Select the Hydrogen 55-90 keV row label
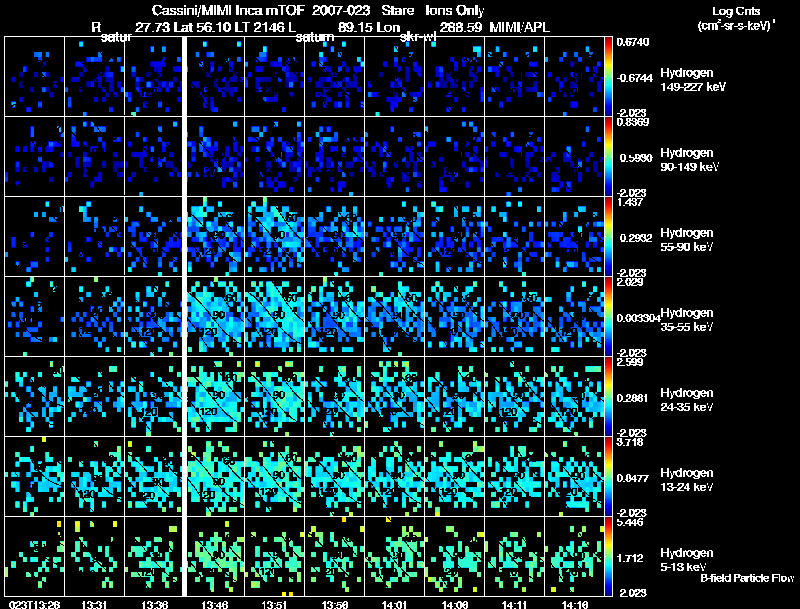 [x=687, y=240]
